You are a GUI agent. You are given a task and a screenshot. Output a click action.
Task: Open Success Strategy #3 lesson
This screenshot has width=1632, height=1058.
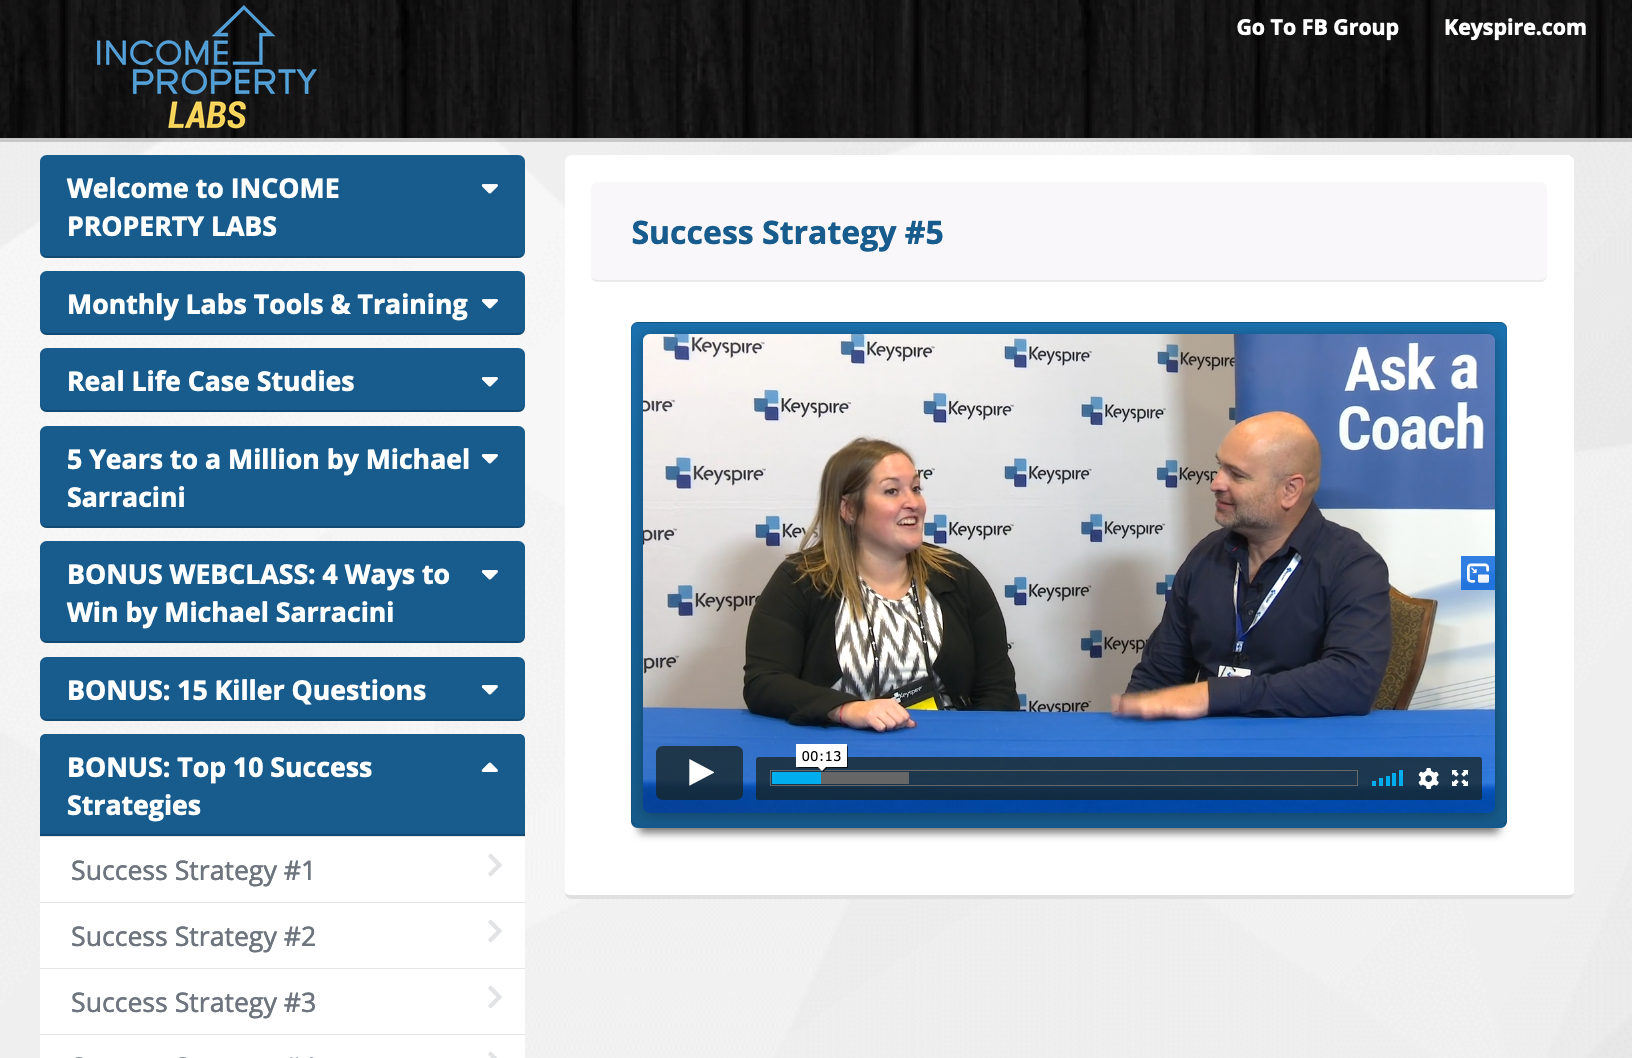[x=282, y=1002]
